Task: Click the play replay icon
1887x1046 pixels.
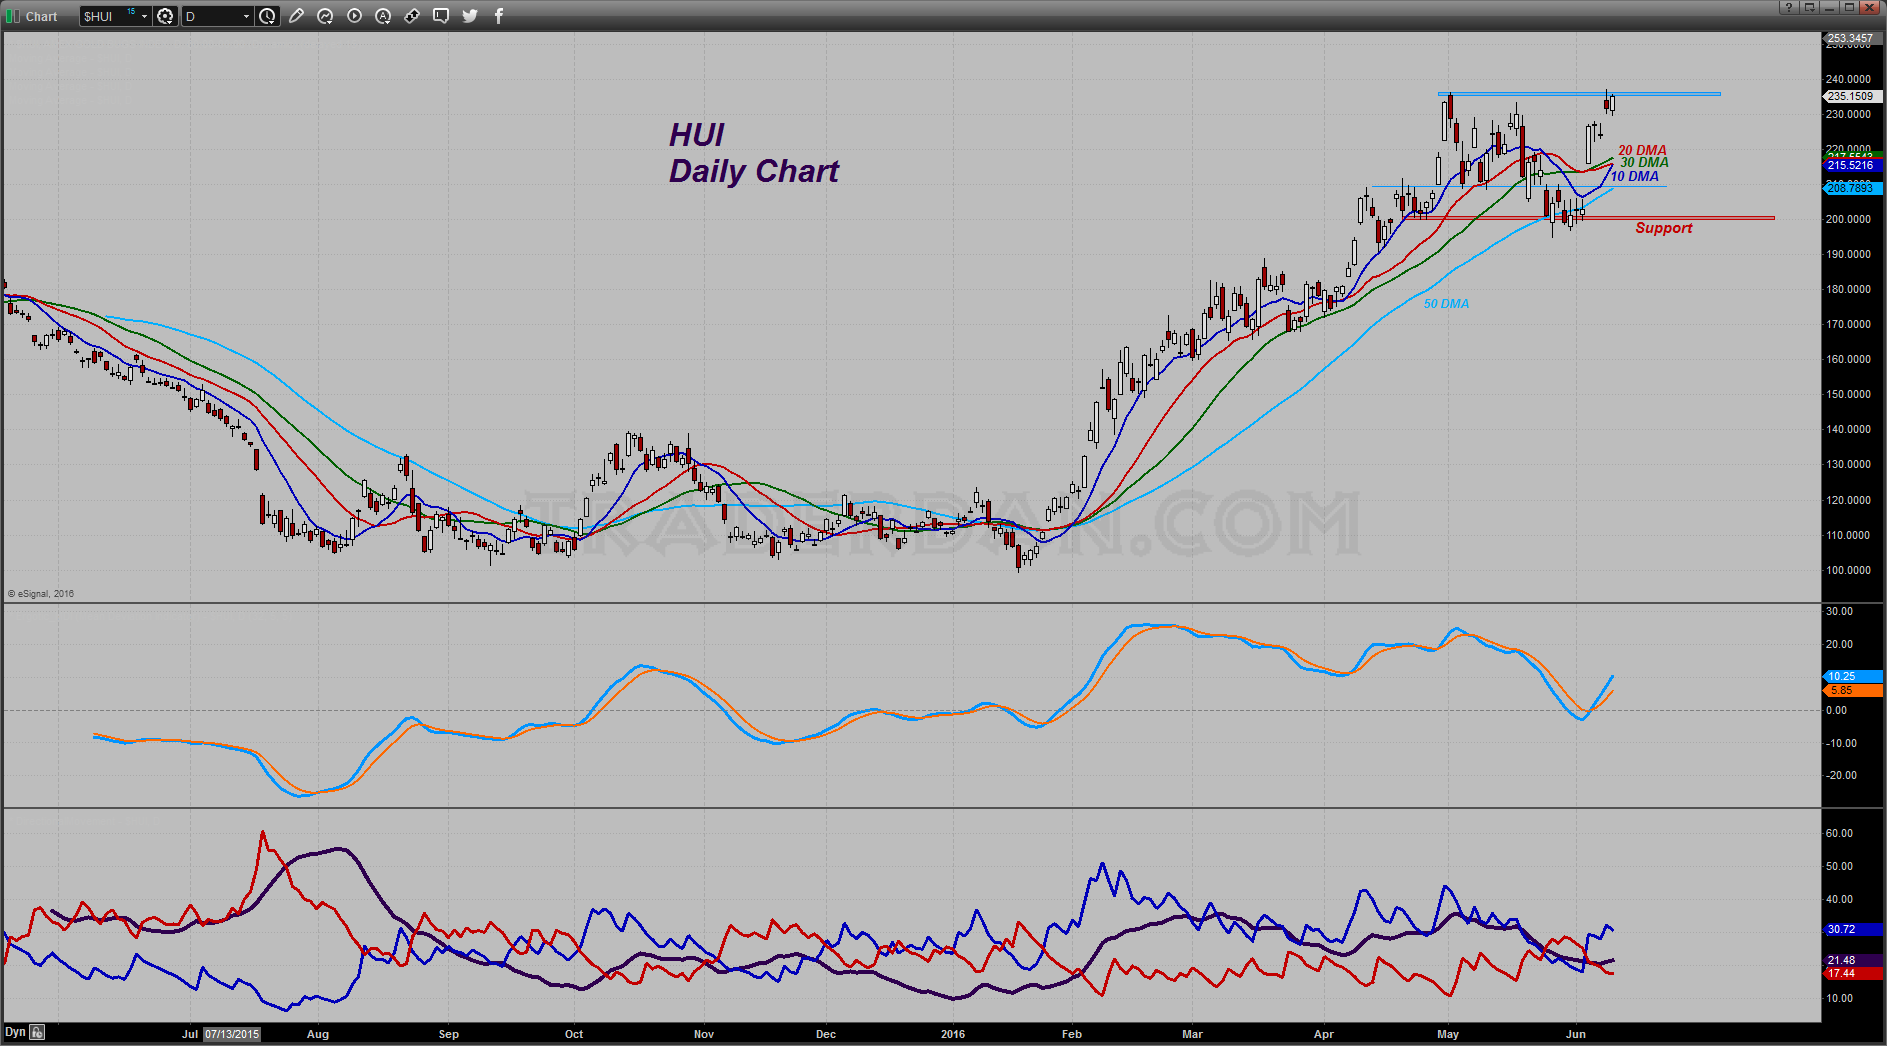Action: click(354, 16)
